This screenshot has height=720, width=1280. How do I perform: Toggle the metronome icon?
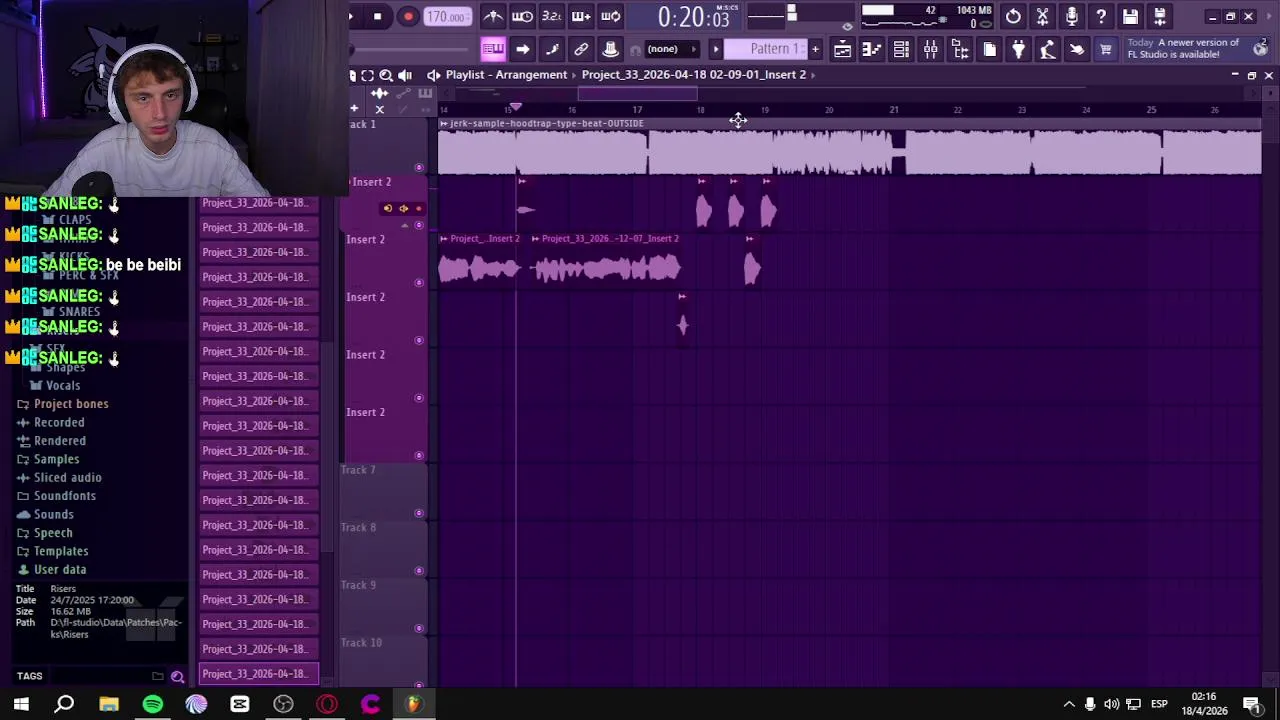(x=493, y=16)
